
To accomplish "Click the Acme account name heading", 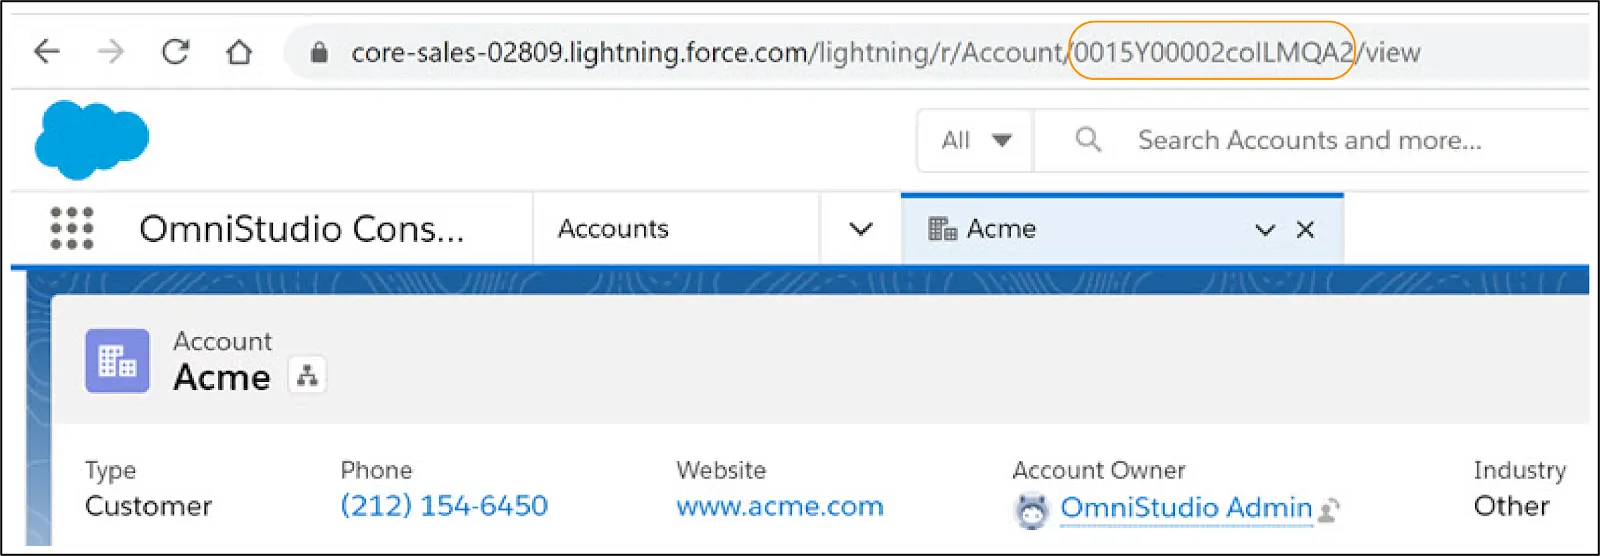I will pyautogui.click(x=222, y=378).
